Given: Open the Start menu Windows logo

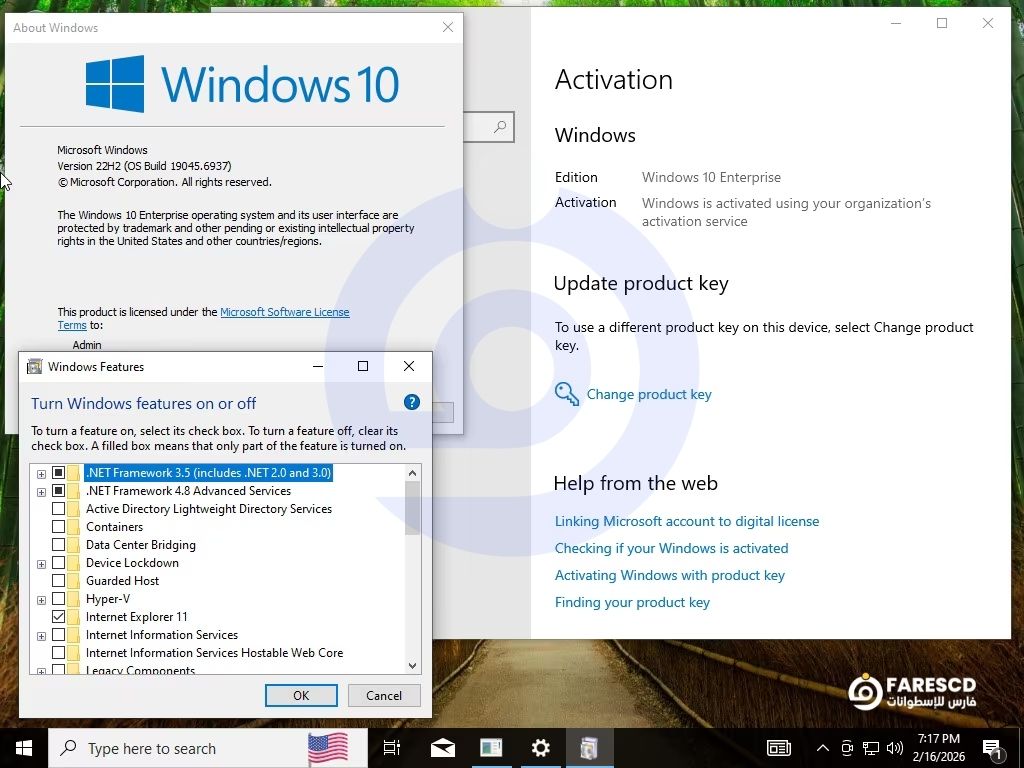Looking at the screenshot, I should [x=24, y=748].
